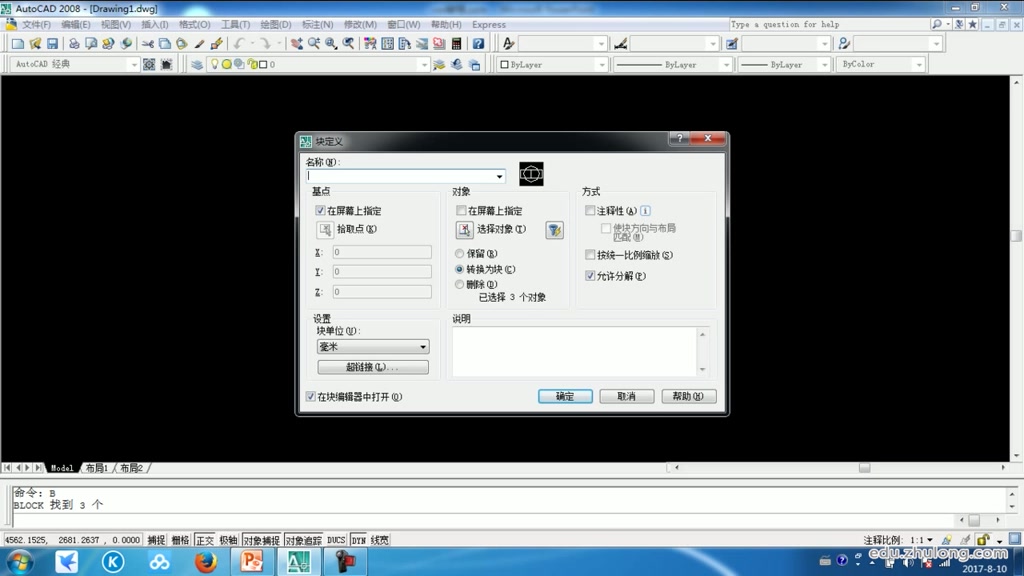Open the 块单位 dropdown showing 毫米
Screen dimensions: 1024x576
pos(420,346)
